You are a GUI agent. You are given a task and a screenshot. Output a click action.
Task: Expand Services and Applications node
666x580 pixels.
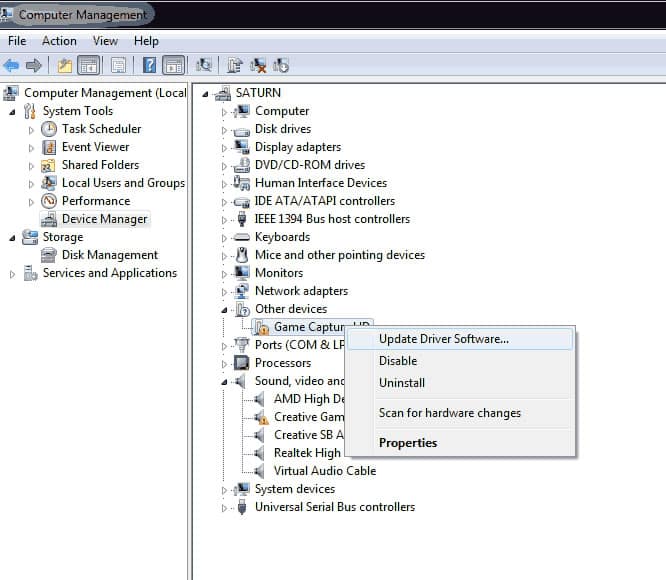pyautogui.click(x=12, y=274)
